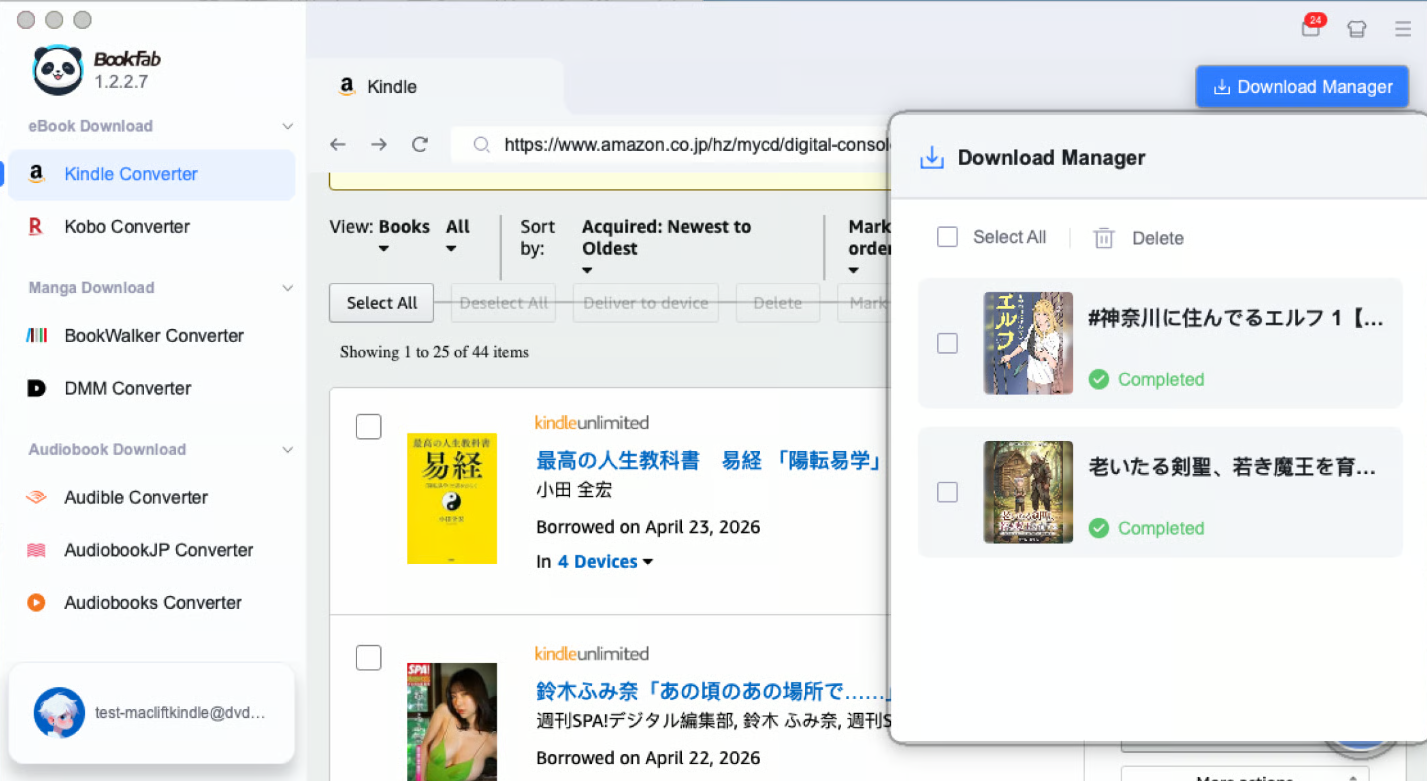Expand the In 4 Devices dropdown
Viewport: 1427px width, 781px height.
pyautogui.click(x=604, y=562)
